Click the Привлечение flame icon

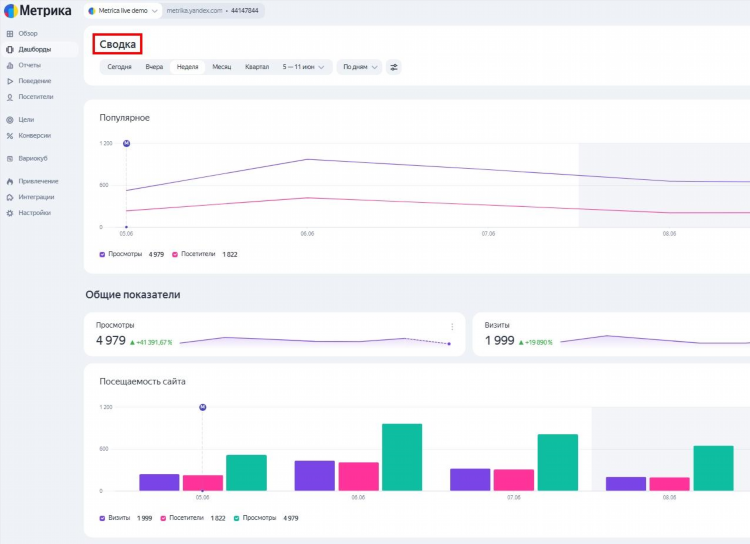(x=10, y=181)
